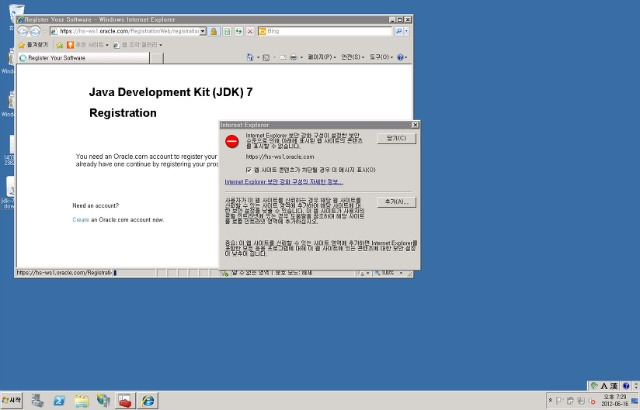The image size is (640, 410).
Task: Click the Forward navigation arrow in Internet Explorer
Action: (x=36, y=31)
